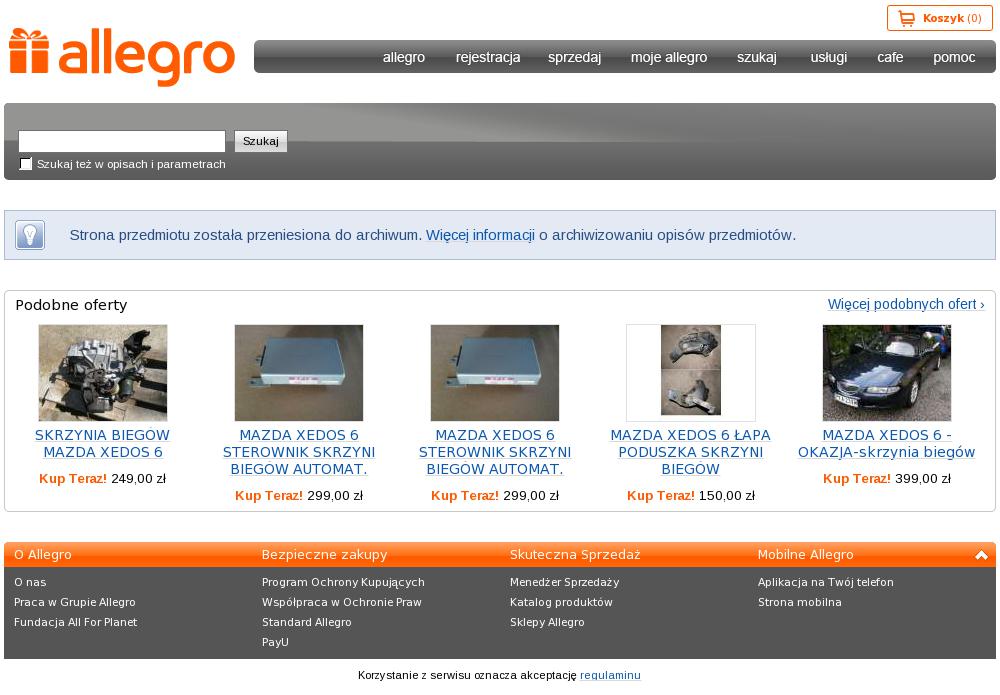Click the Szukaj search button
Screen dimensions: 1000x695
pyautogui.click(x=261, y=141)
